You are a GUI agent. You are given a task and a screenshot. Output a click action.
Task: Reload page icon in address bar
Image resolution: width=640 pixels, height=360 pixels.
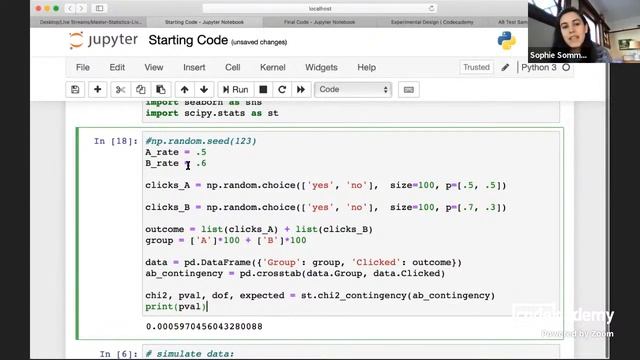click(431, 8)
